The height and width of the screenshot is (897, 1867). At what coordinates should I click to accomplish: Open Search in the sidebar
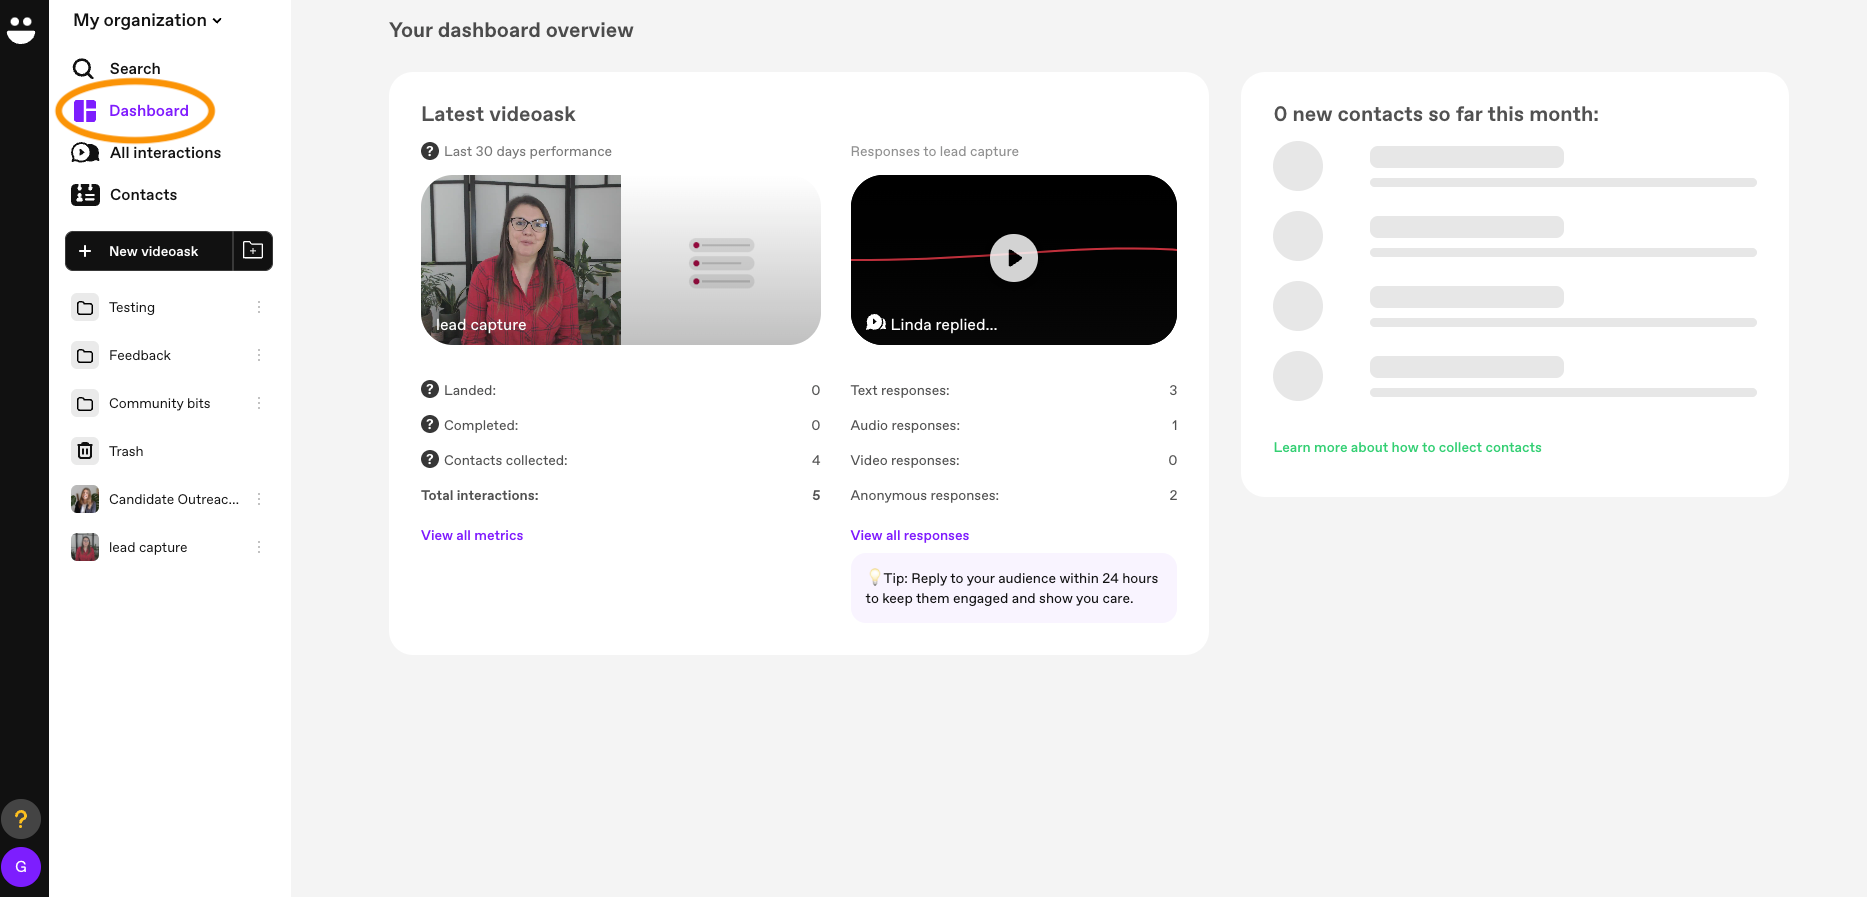pyautogui.click(x=135, y=69)
